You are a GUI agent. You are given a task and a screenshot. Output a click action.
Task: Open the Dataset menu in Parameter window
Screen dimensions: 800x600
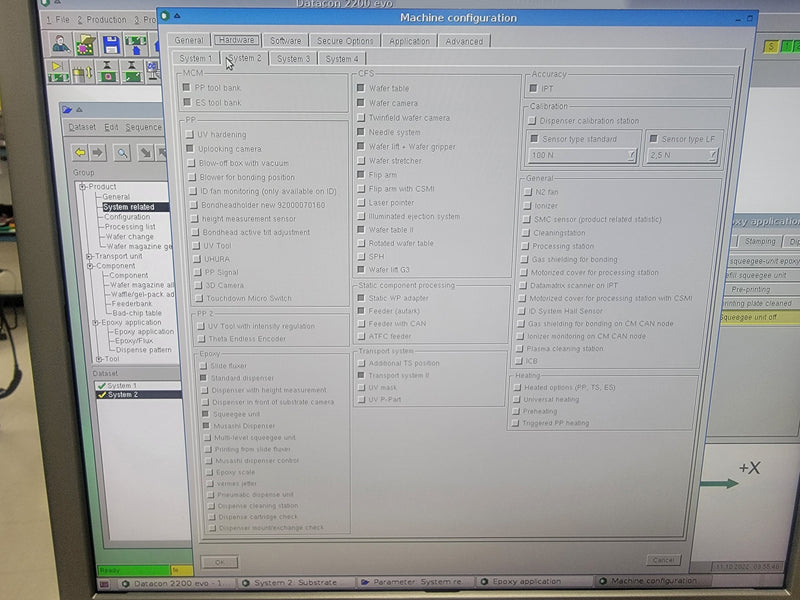[x=82, y=127]
